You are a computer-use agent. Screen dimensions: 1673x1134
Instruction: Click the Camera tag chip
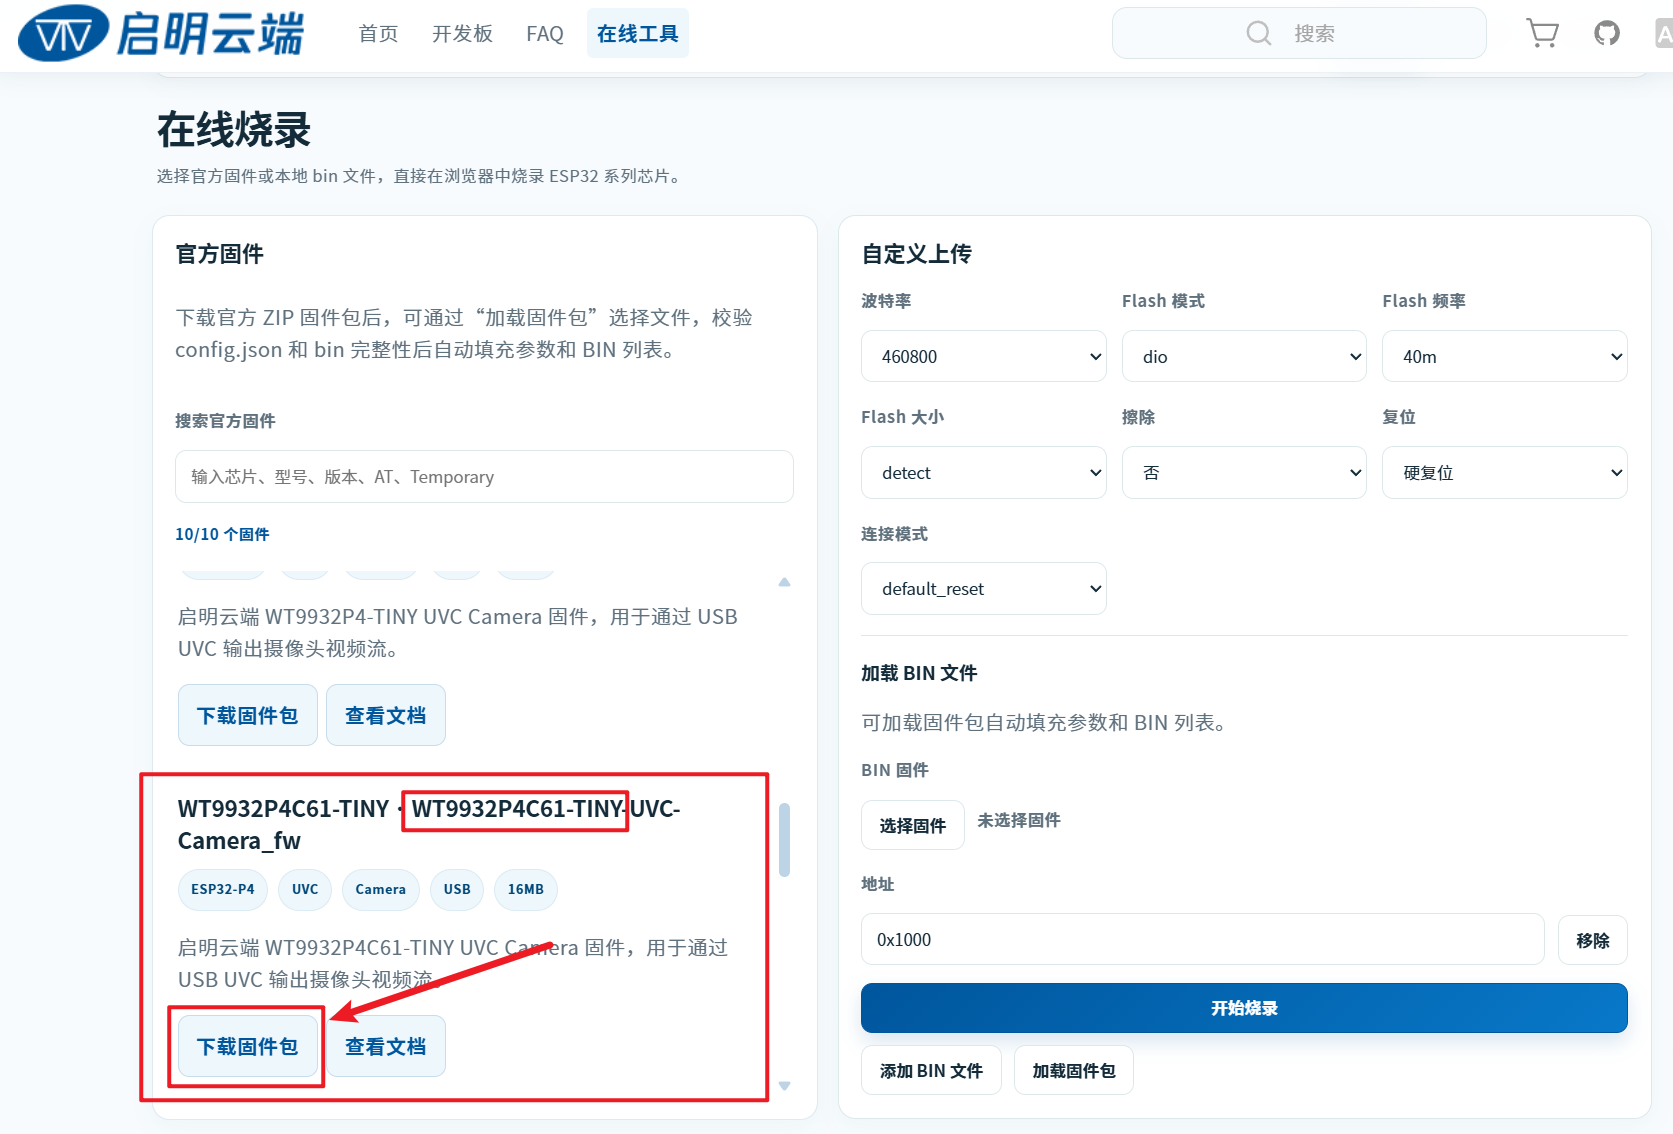[381, 889]
